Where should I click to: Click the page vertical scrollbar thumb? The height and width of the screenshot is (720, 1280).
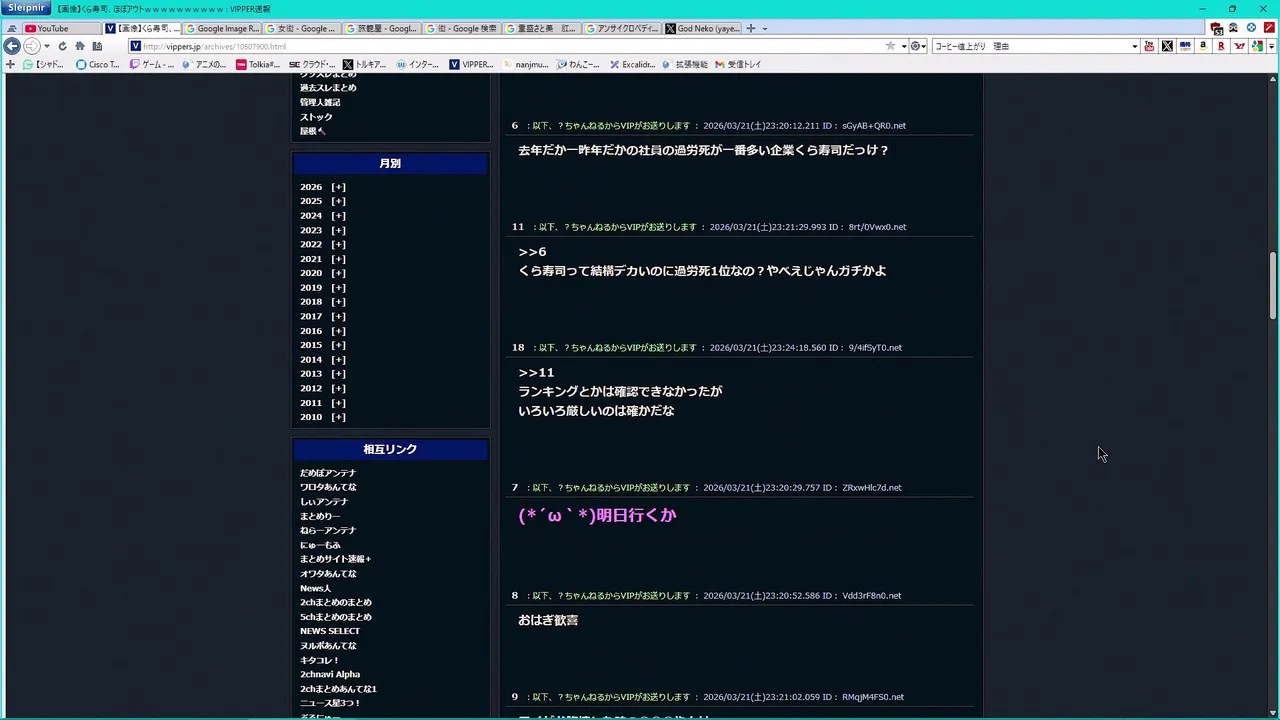1273,286
